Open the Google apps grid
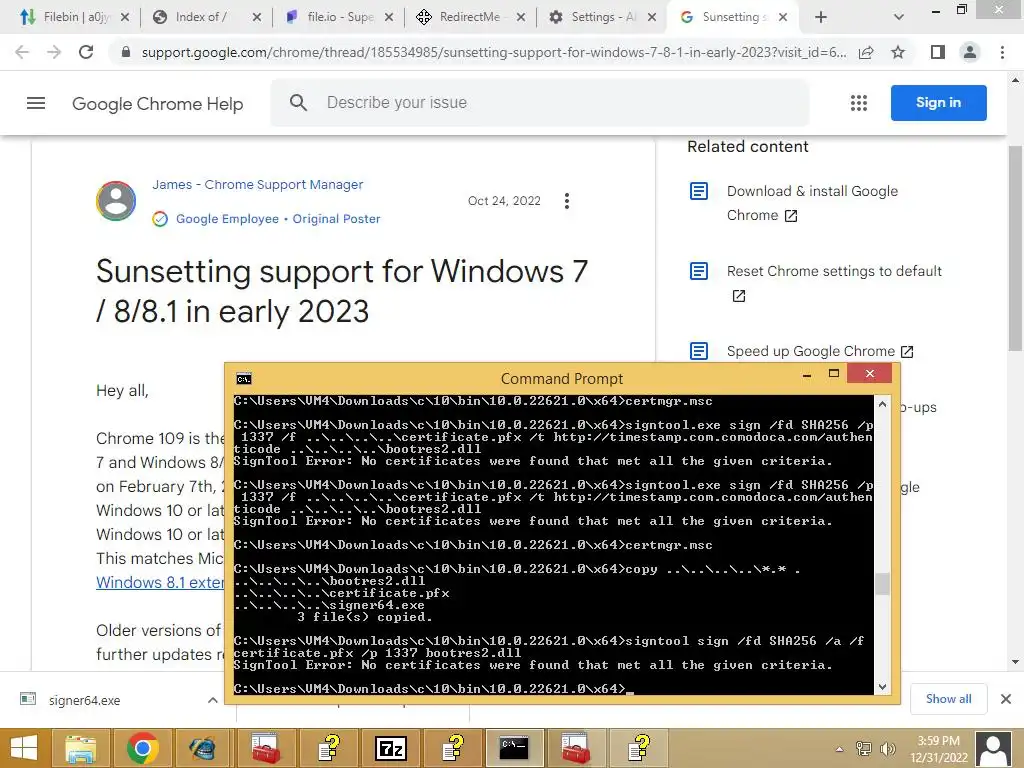 tap(859, 103)
